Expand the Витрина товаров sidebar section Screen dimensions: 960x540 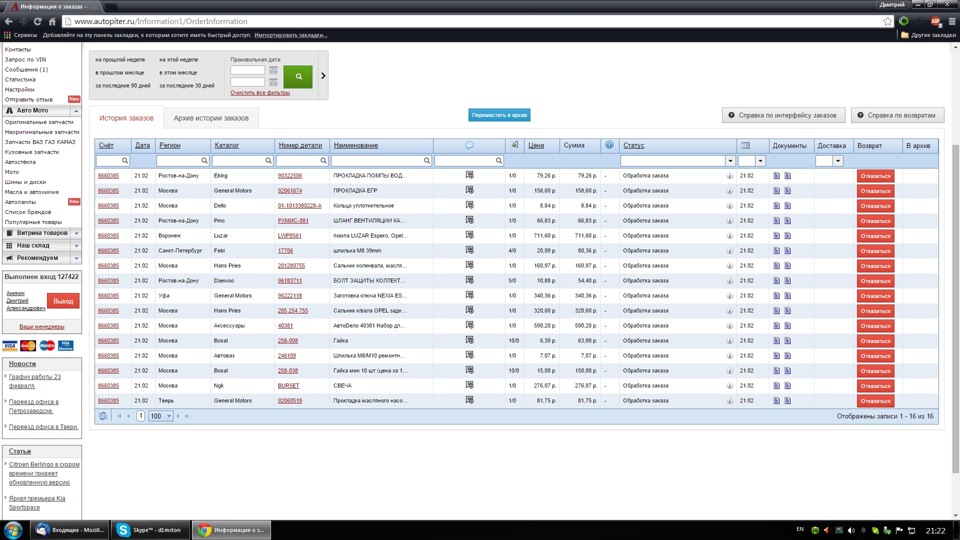pos(76,233)
